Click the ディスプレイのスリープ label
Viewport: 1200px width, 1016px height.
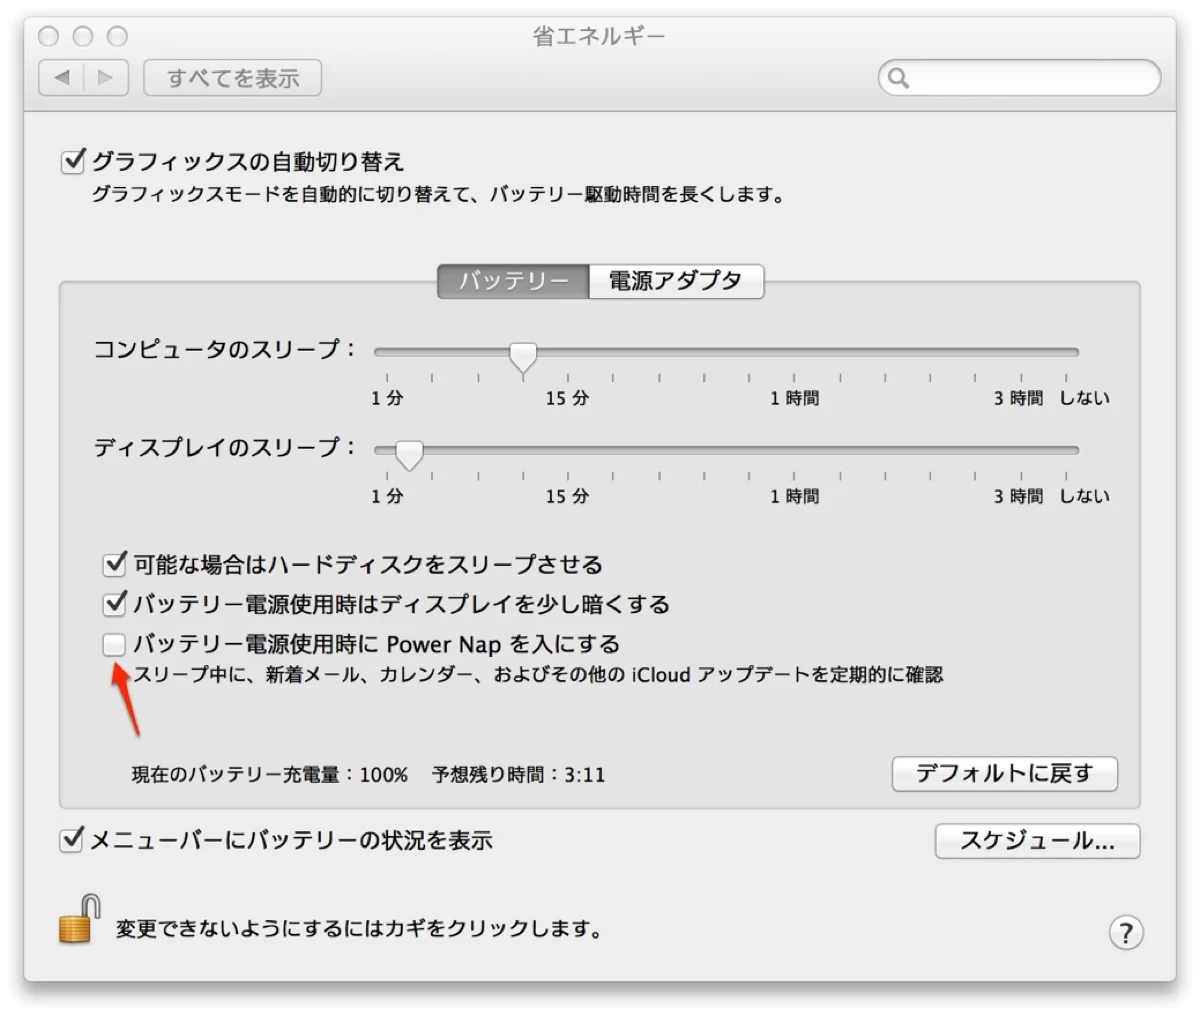pos(225,448)
